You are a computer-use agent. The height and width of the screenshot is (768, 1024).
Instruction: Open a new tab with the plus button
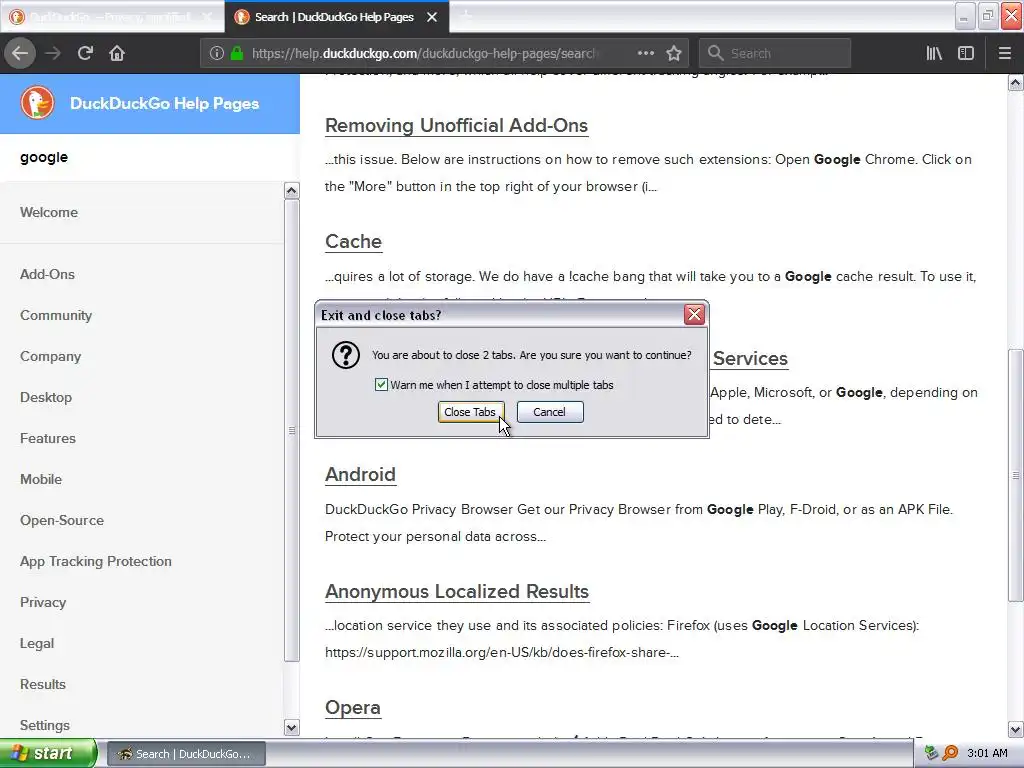pos(466,16)
